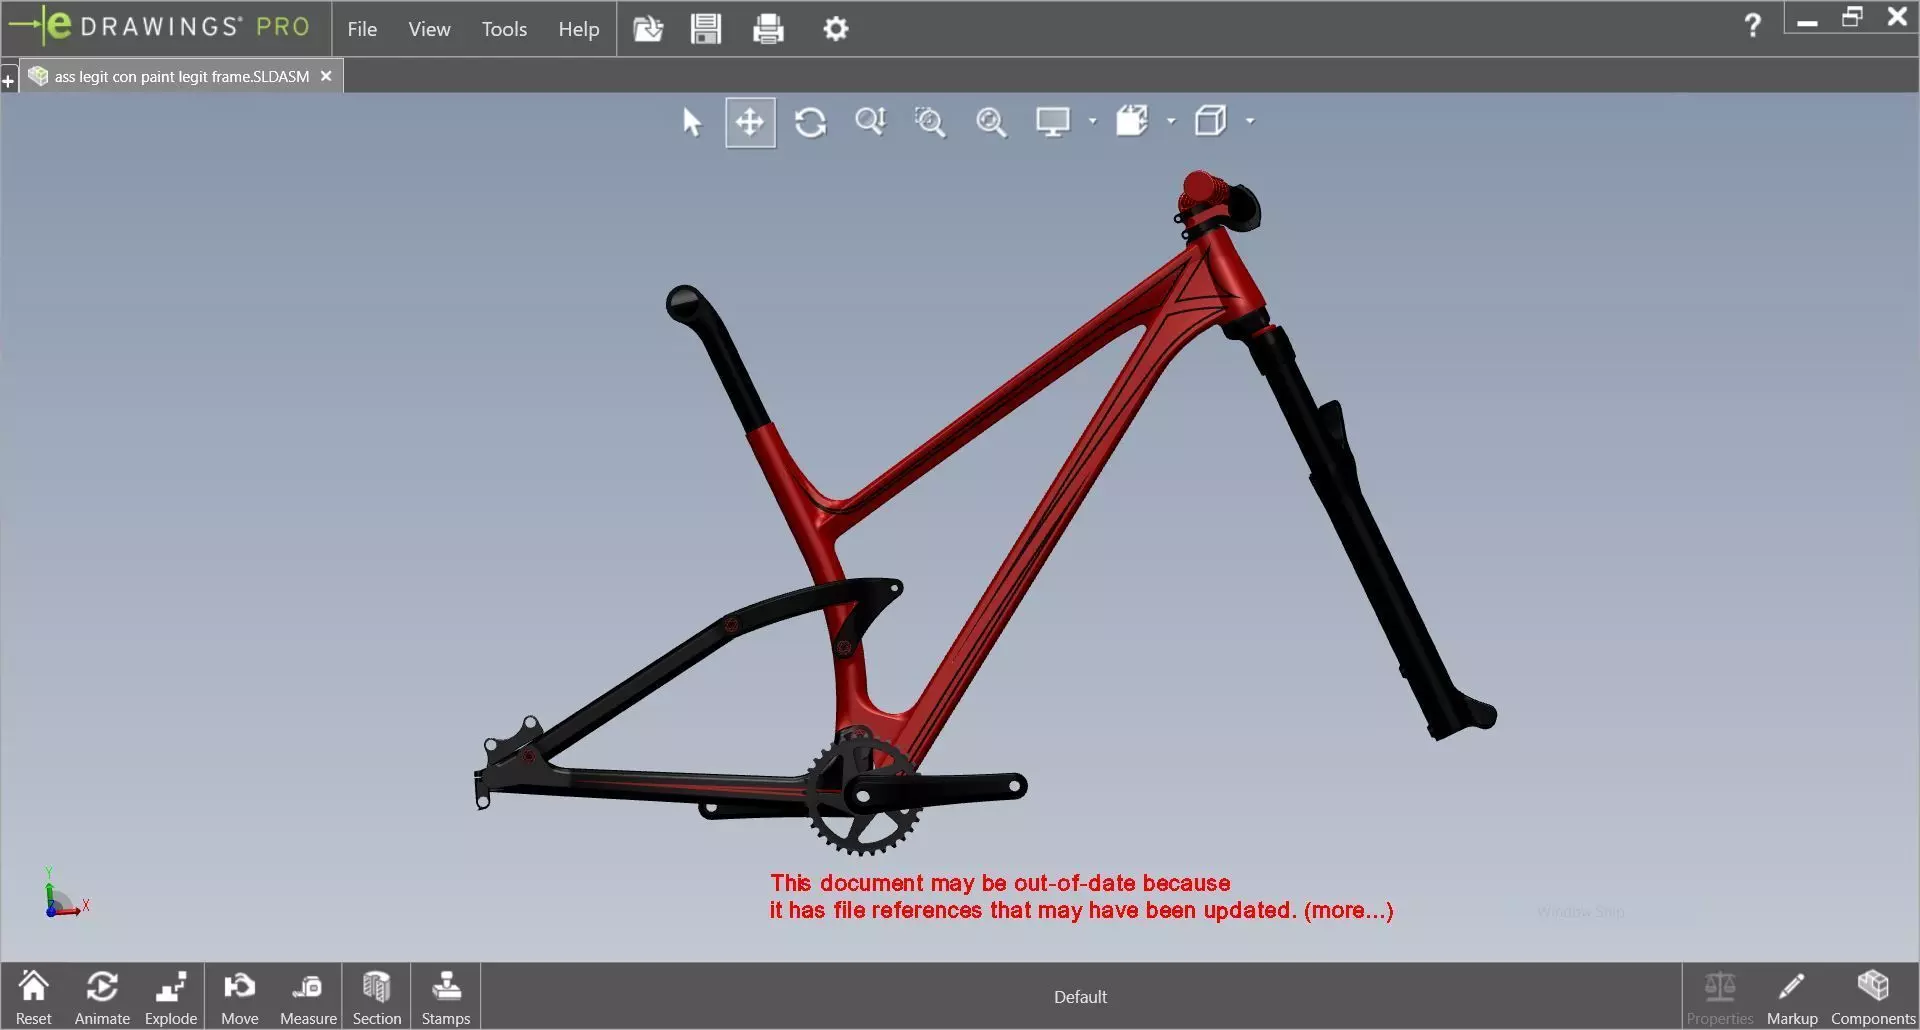Choose the Zoom in/out tool
Screen dimensions: 1920x1030
(x=870, y=122)
